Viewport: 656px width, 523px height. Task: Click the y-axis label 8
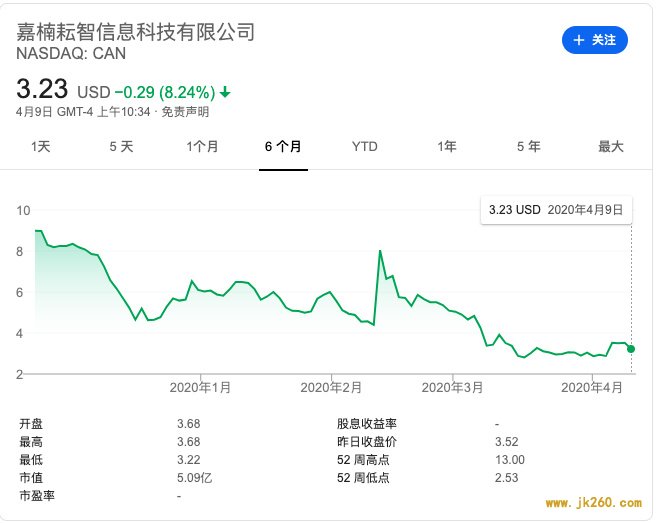pos(20,251)
